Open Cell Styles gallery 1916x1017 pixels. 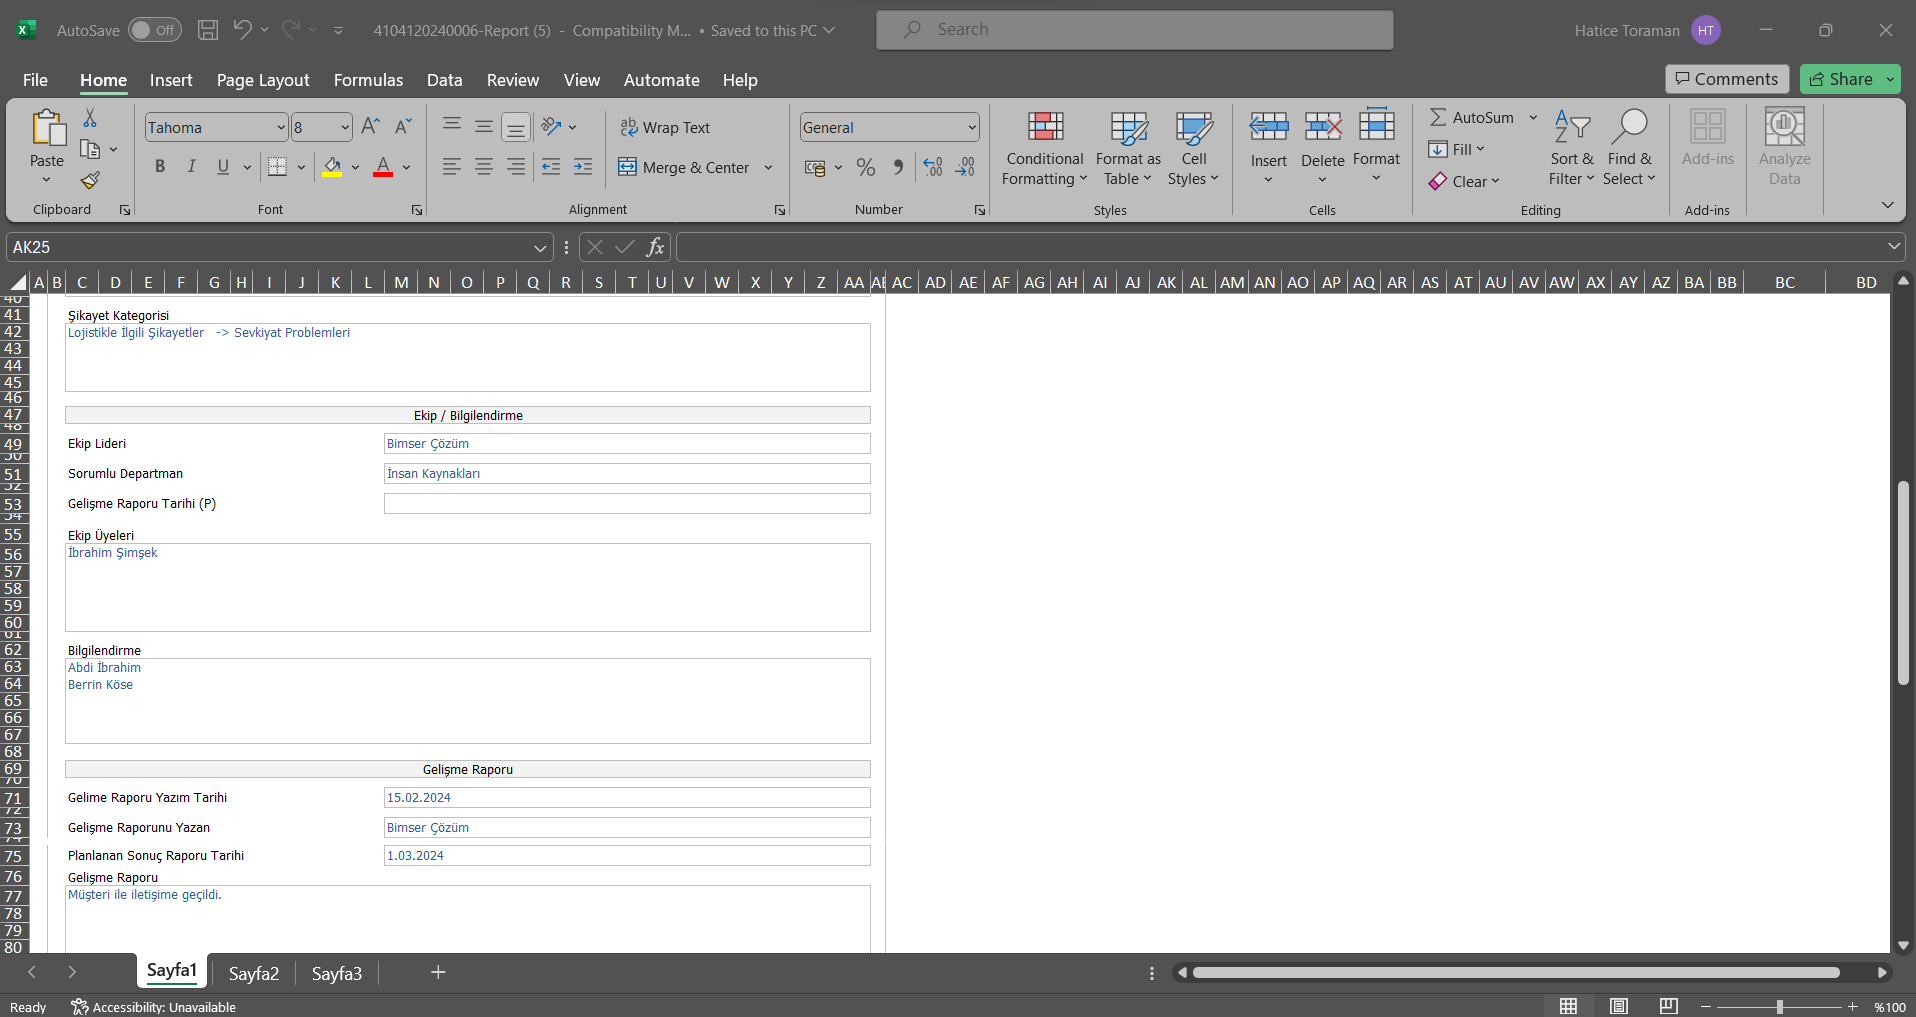1194,149
